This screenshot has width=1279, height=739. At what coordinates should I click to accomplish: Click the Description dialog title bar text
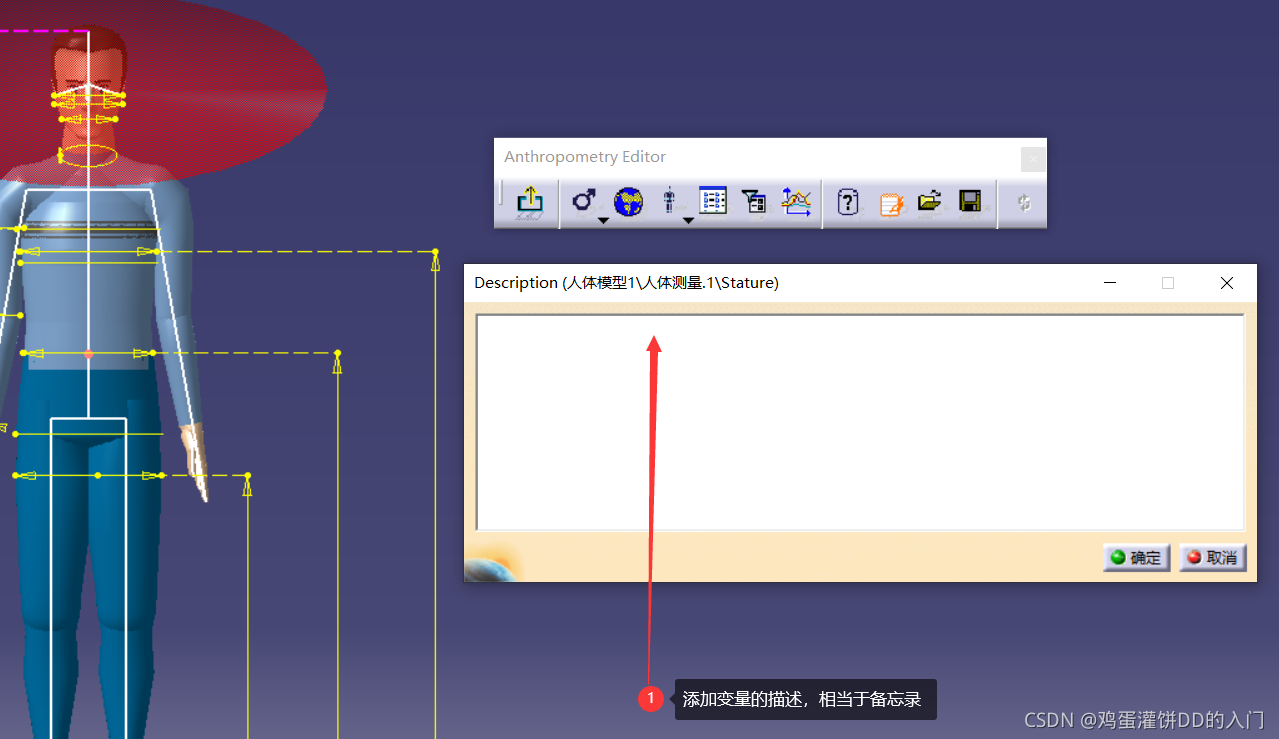626,283
